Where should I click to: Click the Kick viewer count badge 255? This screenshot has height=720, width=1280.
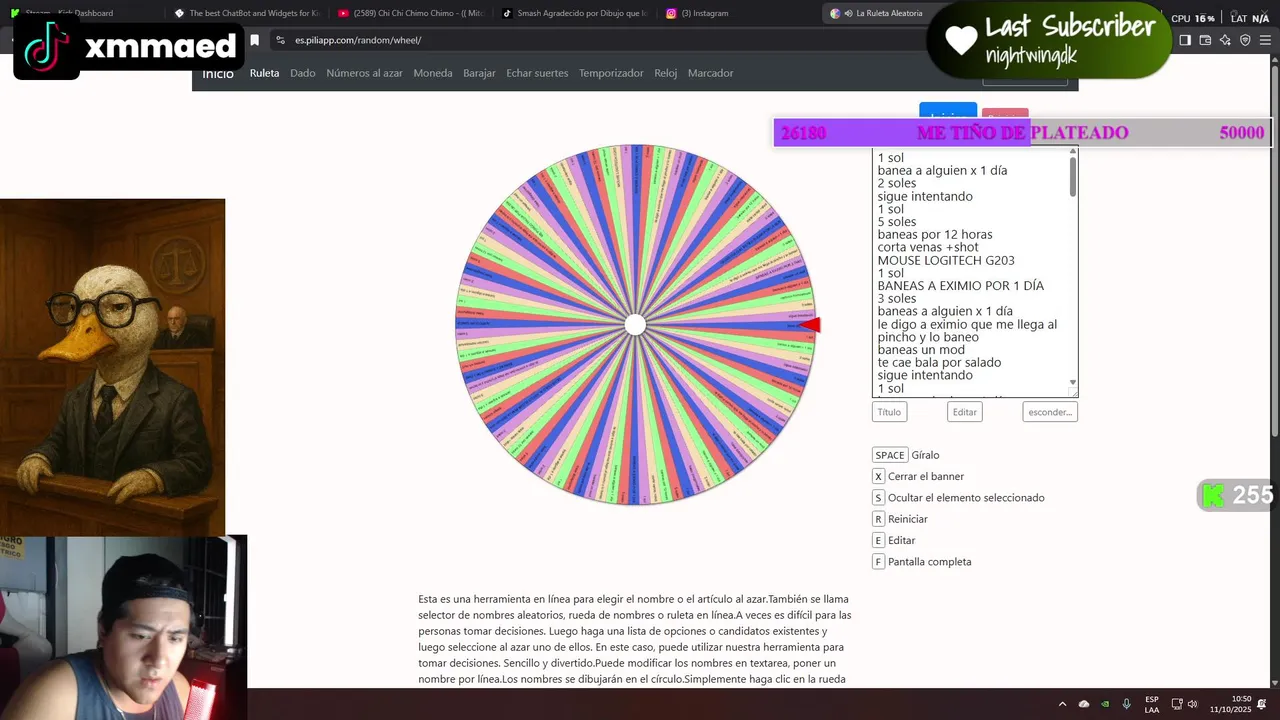pyautogui.click(x=1238, y=495)
